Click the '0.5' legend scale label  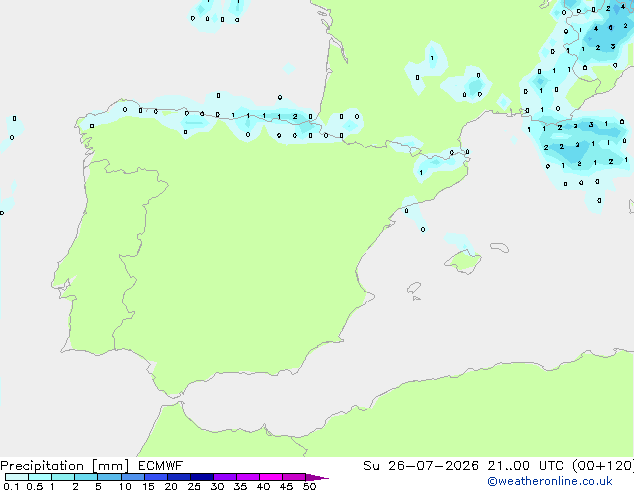point(35,486)
